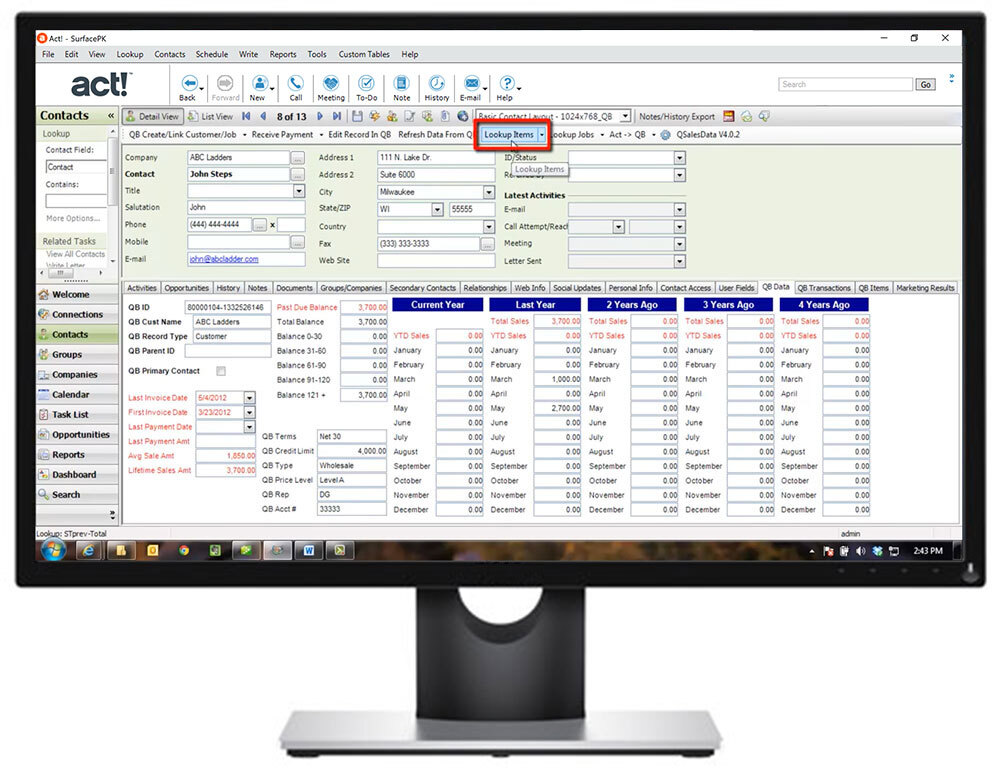Open the Basic Contact Layout dropdown
The width and height of the screenshot is (1000, 769).
tap(625, 116)
